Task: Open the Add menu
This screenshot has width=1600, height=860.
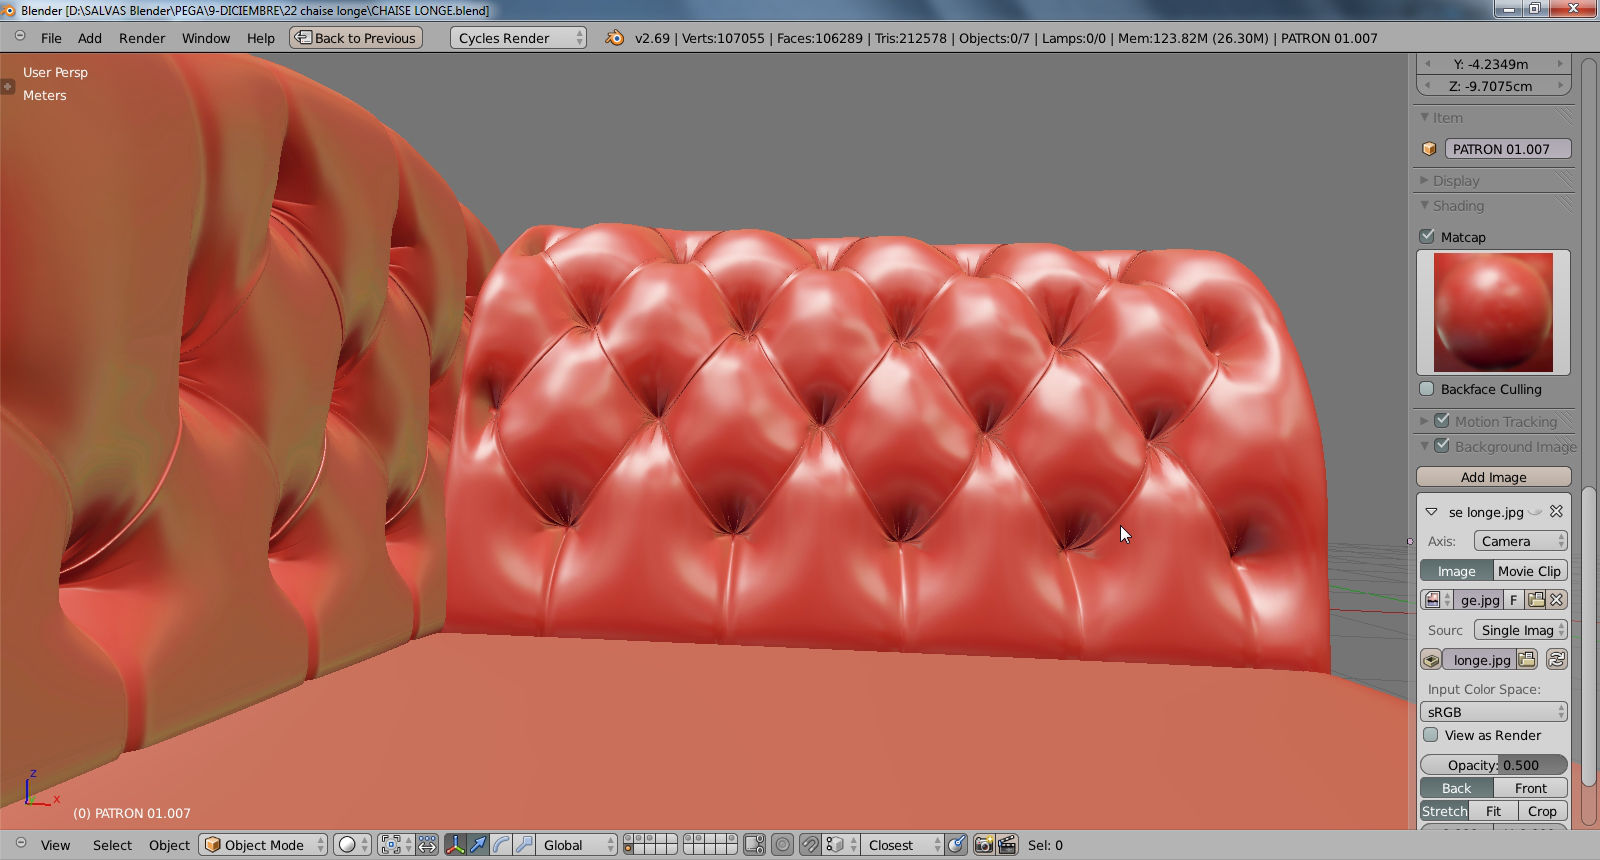Action: [x=90, y=38]
